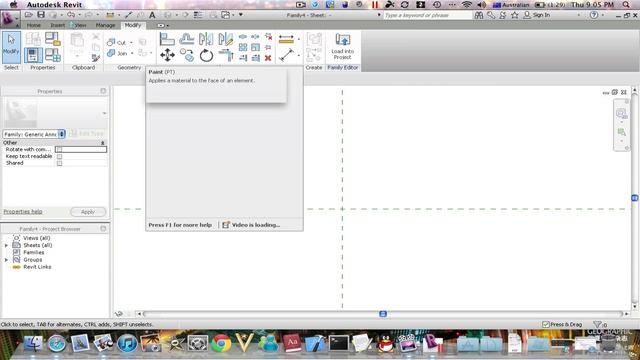640x360 pixels.
Task: Select the Modify ribbon tab
Action: [x=133, y=25]
